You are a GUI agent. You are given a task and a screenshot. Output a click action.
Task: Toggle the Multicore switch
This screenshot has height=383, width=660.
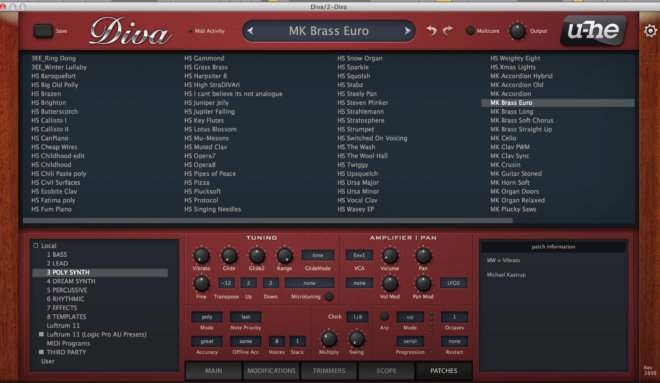point(470,31)
